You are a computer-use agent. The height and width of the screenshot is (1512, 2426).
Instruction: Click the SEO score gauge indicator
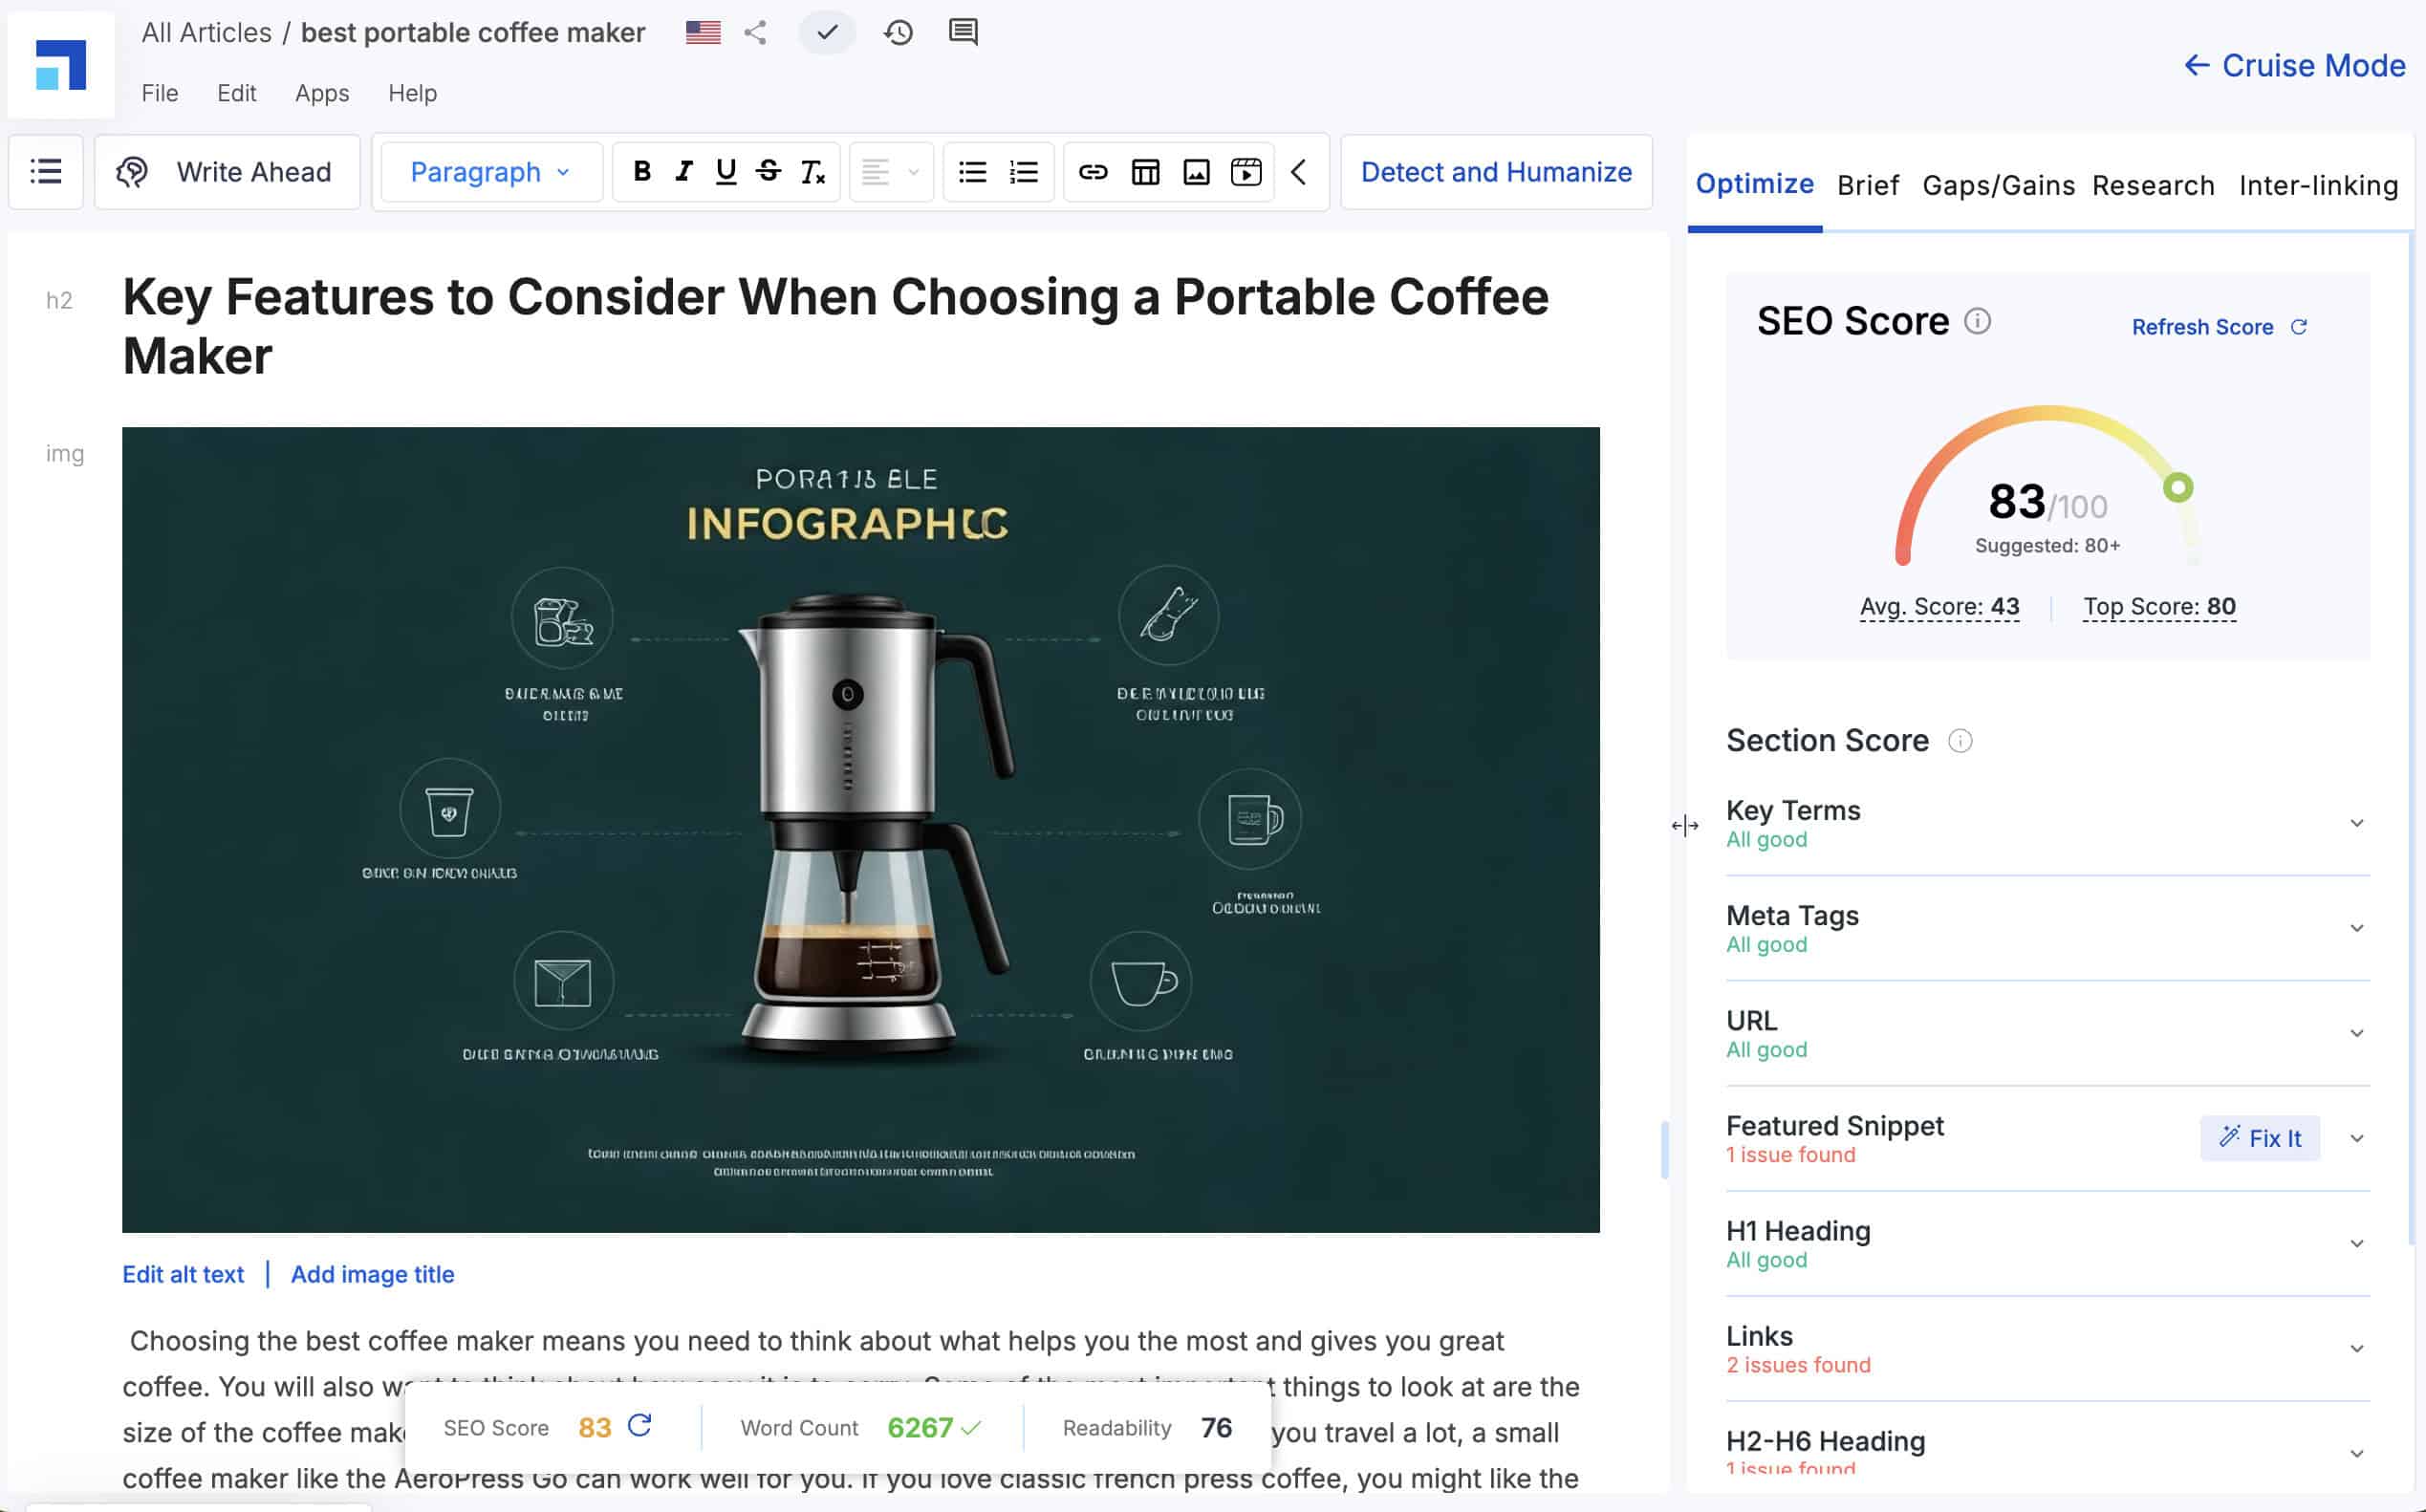coord(2178,487)
